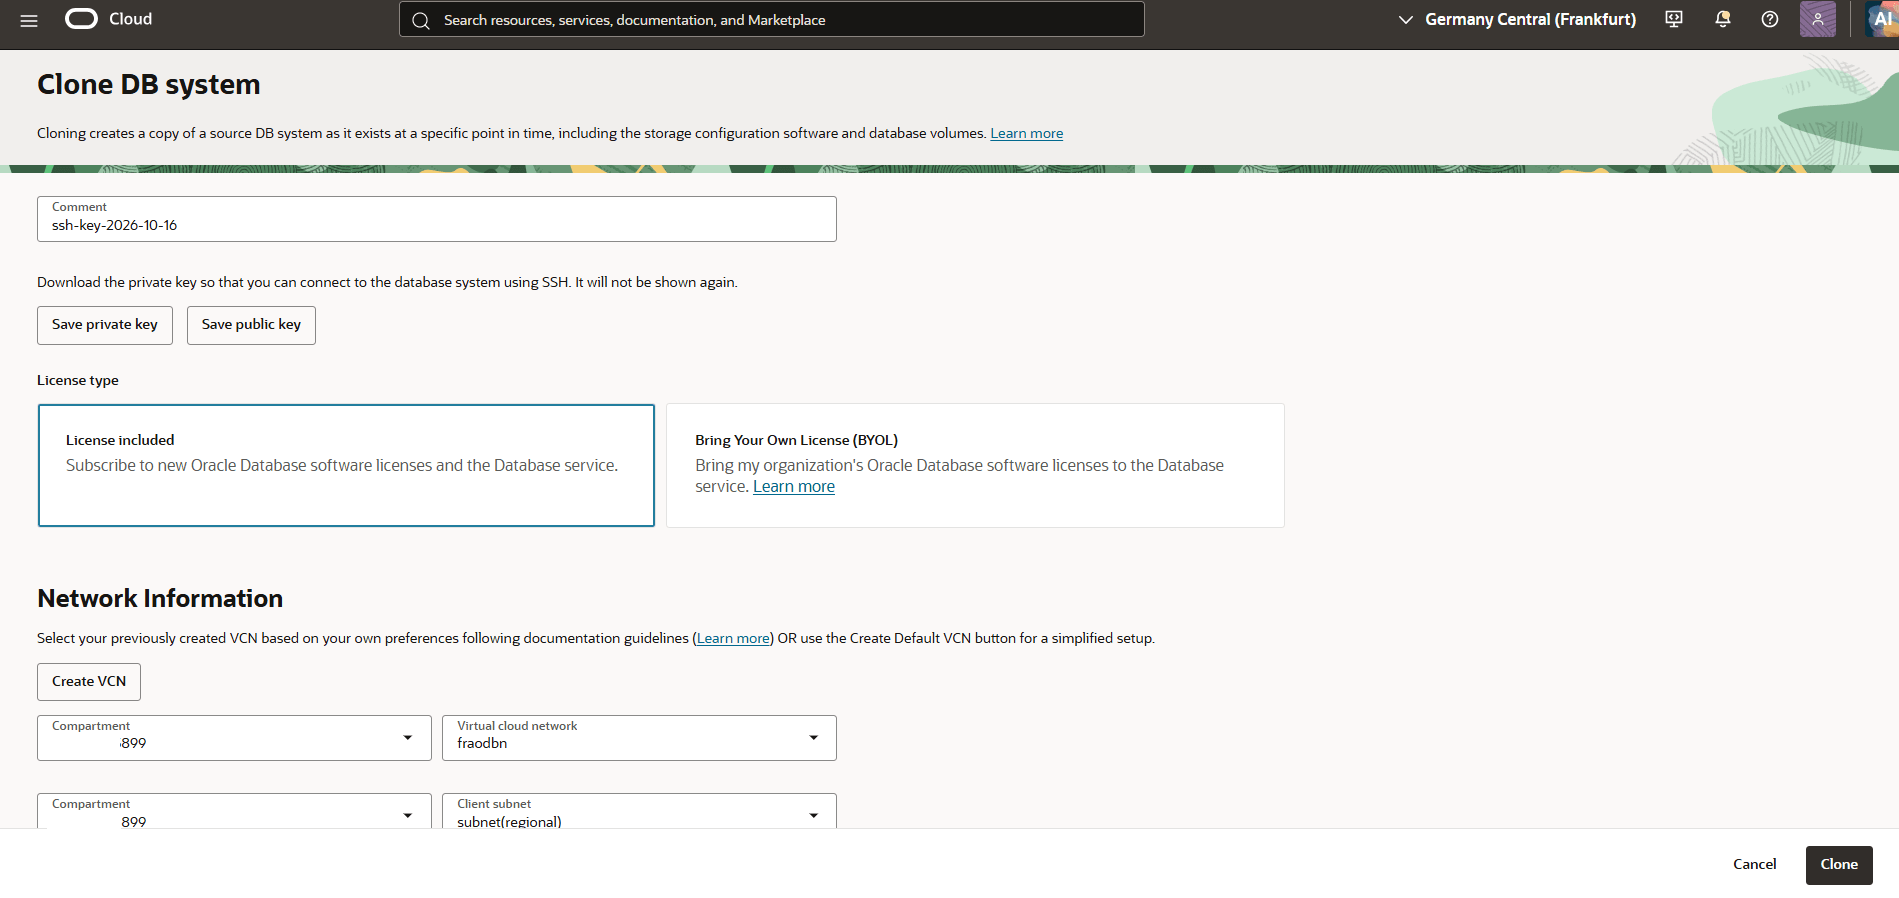Go to the Oracle Cloud home logo
The width and height of the screenshot is (1899, 898).
tap(109, 19)
